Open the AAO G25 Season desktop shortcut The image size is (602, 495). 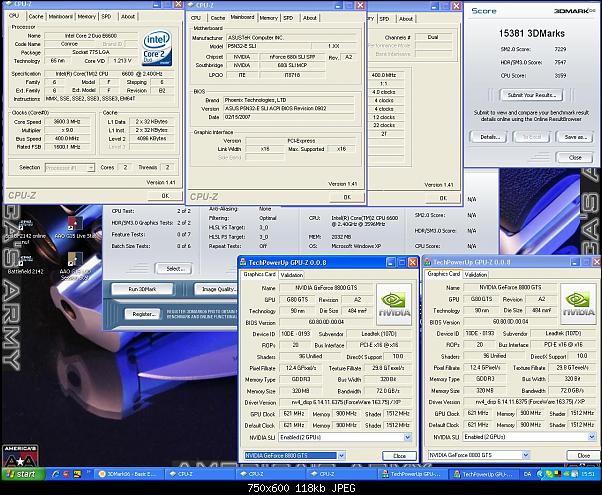[x=74, y=265]
